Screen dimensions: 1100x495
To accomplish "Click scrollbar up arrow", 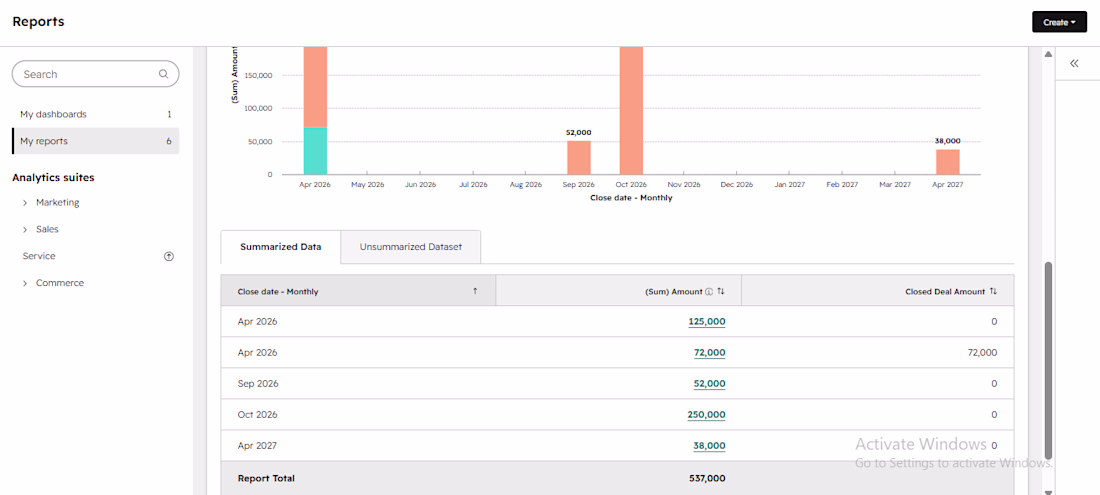I will tap(1048, 54).
